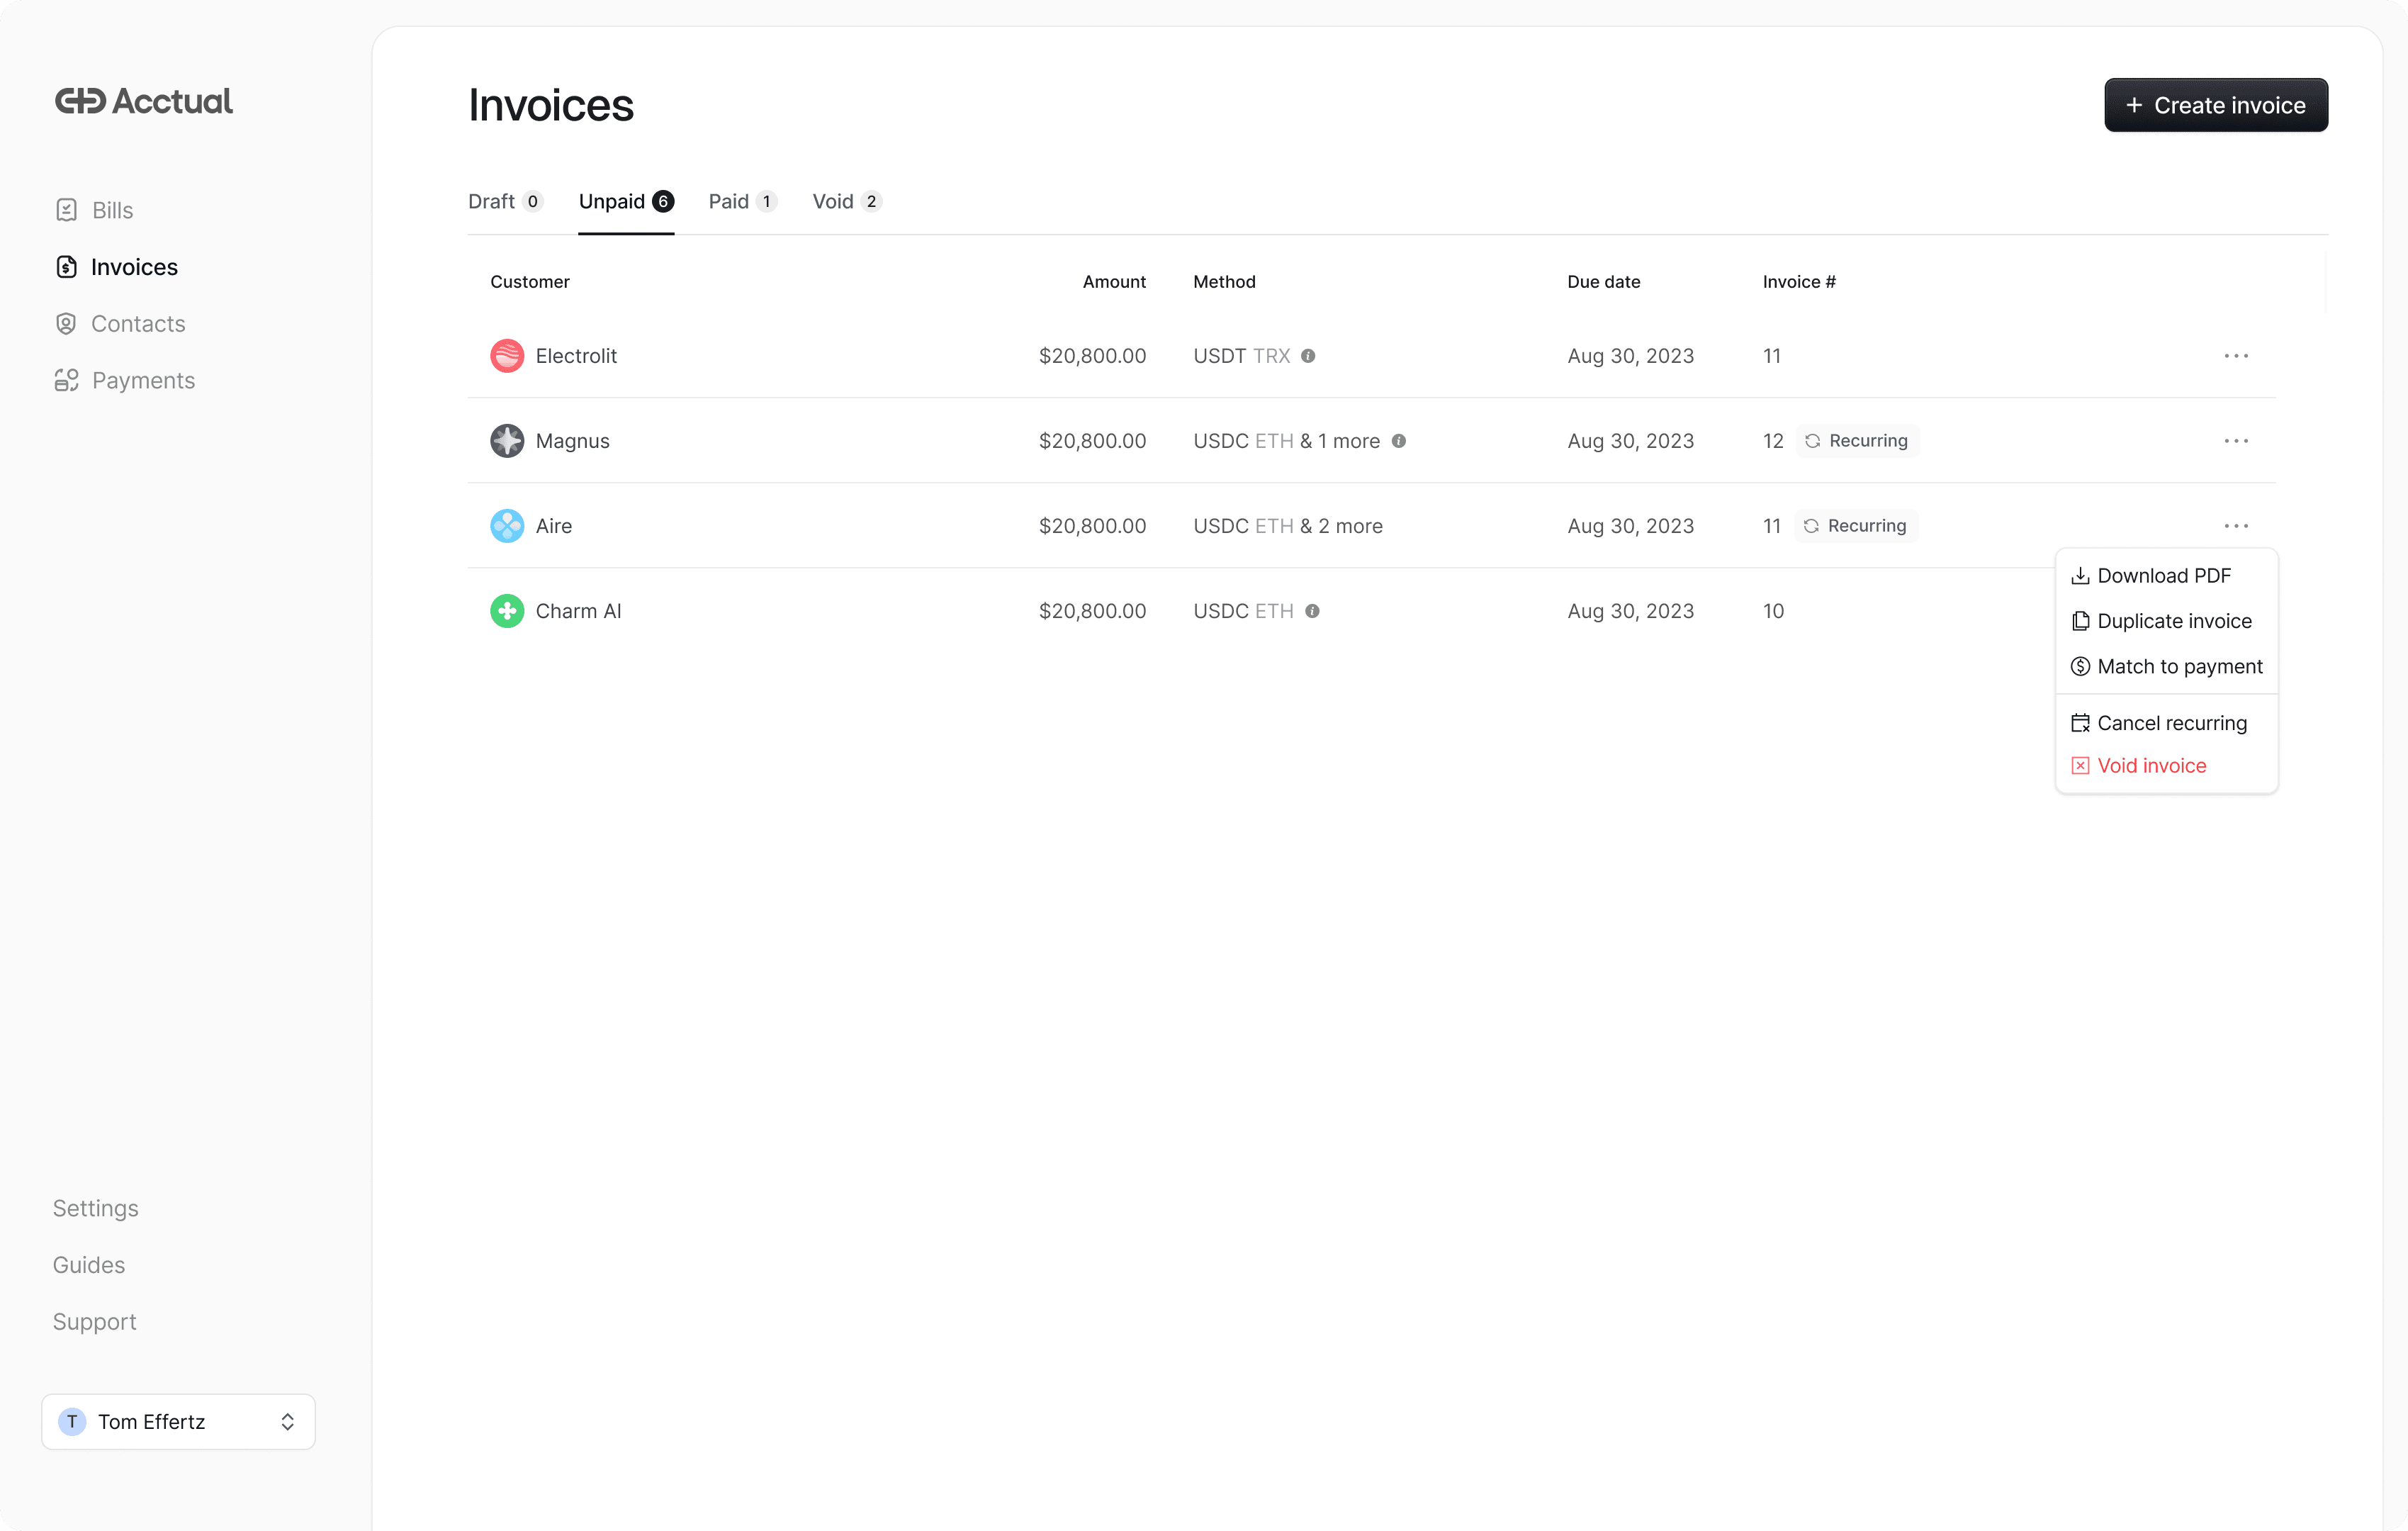Image resolution: width=2408 pixels, height=1531 pixels.
Task: Open the Settings link in the sidebar
Action: [95, 1208]
